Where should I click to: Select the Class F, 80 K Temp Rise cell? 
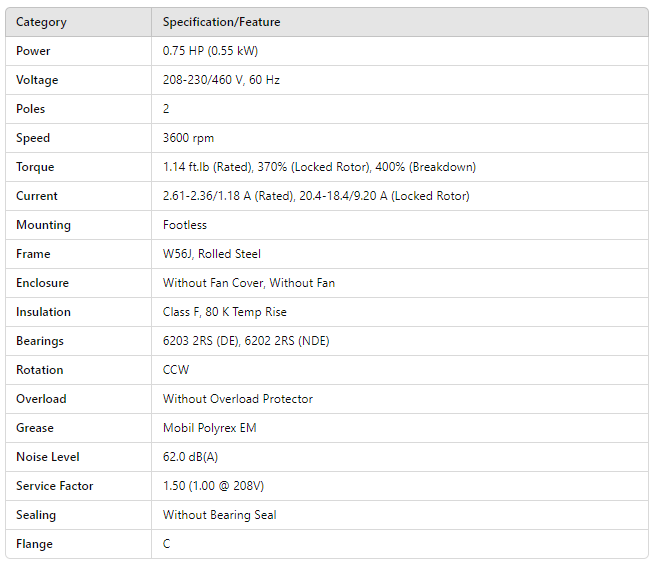pos(225,312)
